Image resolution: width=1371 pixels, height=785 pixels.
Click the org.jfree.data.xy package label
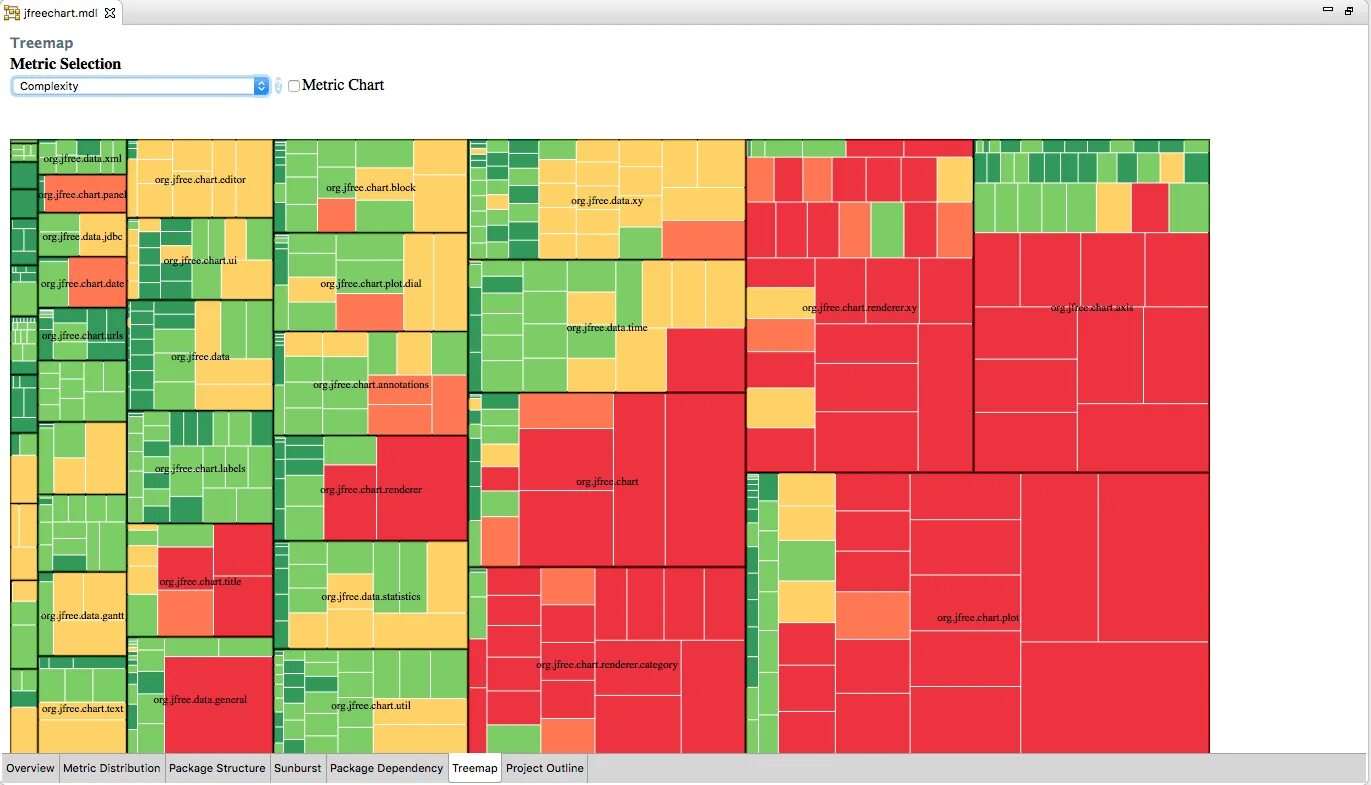tap(607, 200)
